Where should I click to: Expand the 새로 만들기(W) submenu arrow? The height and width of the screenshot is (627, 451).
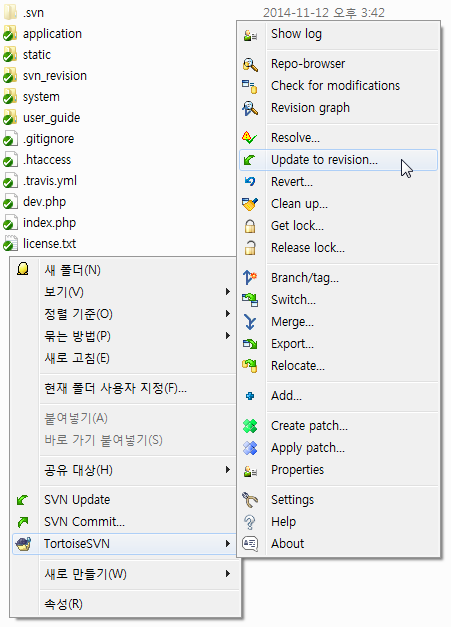(x=227, y=574)
